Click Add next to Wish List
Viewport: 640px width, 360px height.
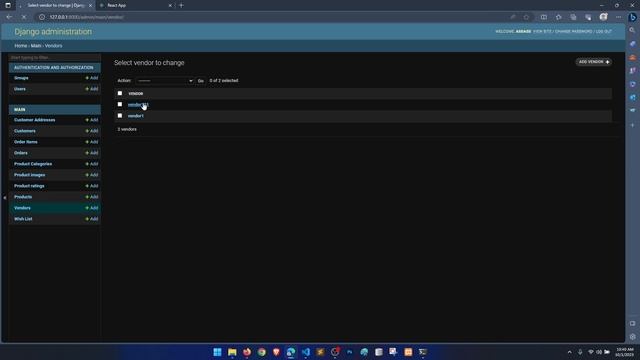pos(92,219)
